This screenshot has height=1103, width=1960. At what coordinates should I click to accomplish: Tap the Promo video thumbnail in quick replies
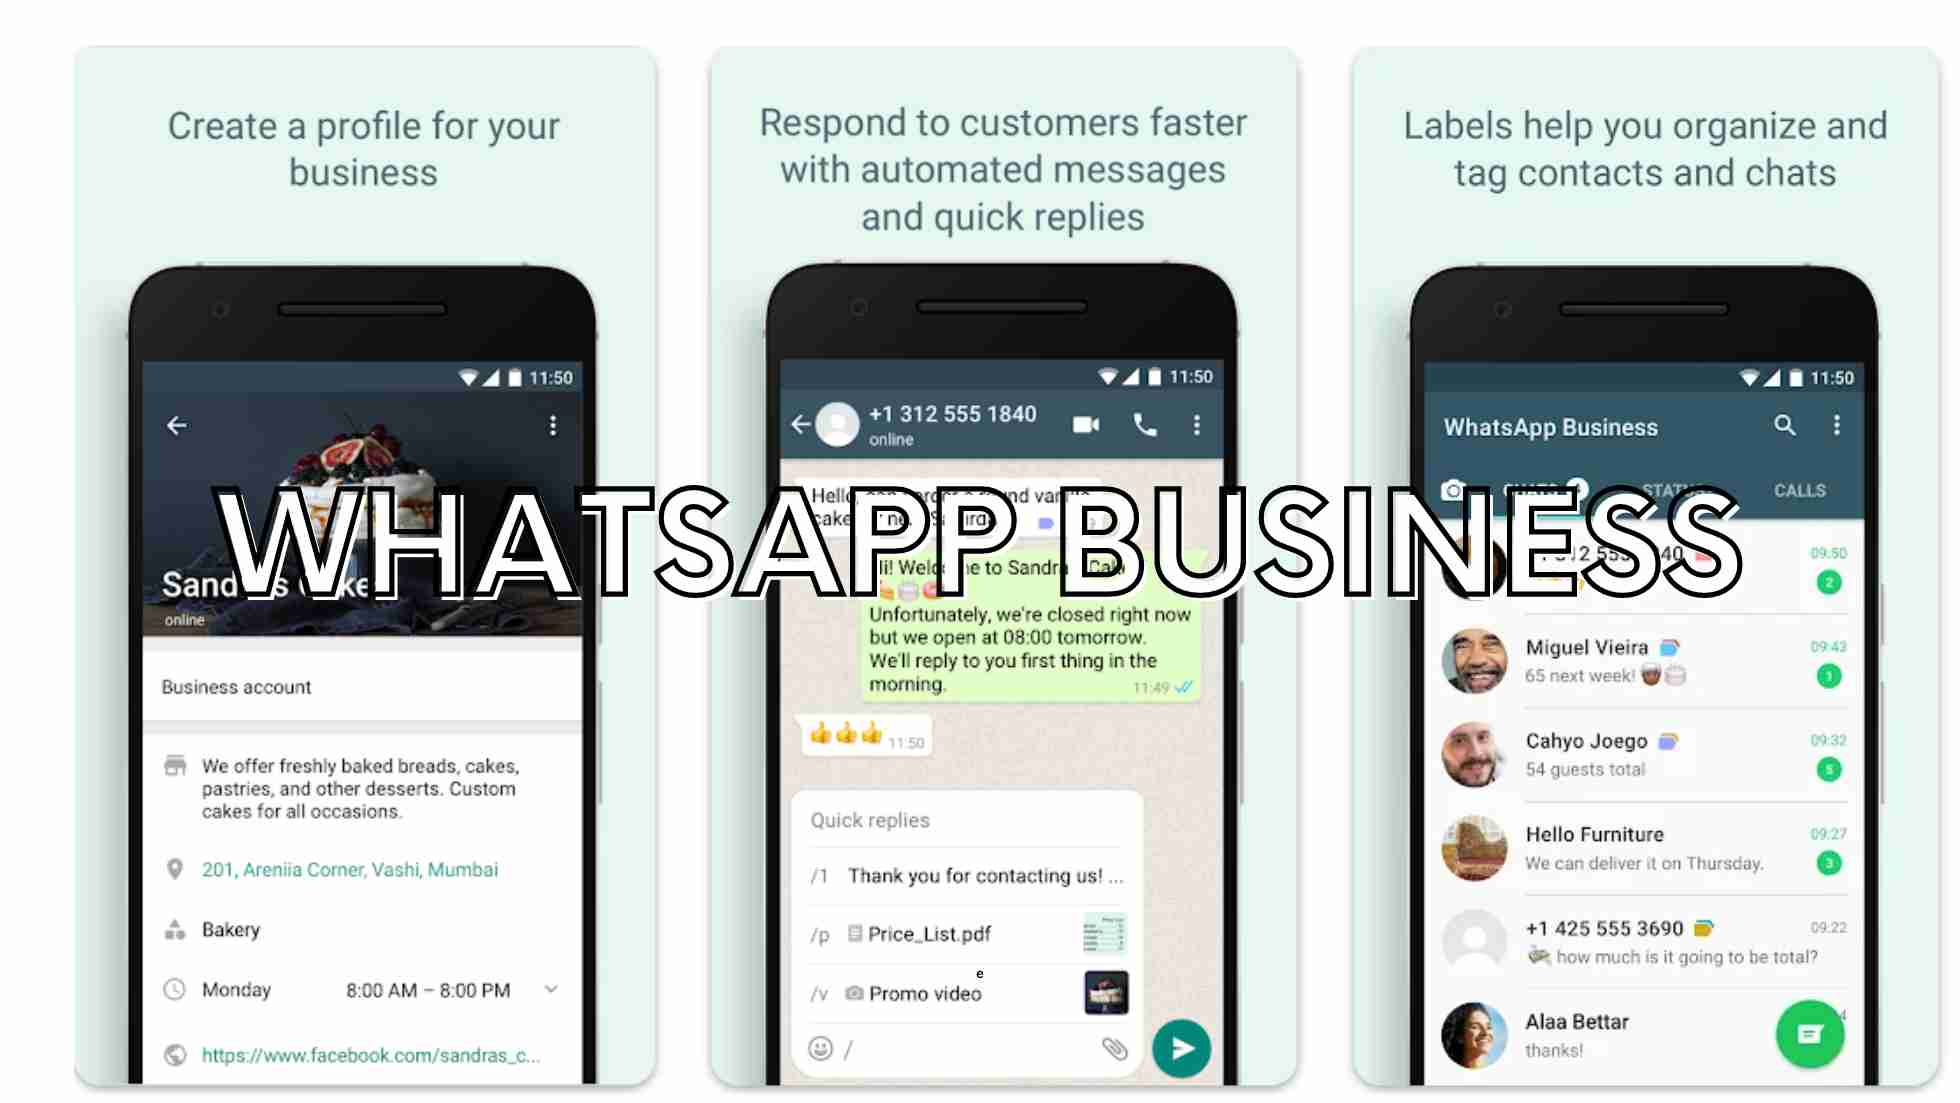click(1104, 993)
